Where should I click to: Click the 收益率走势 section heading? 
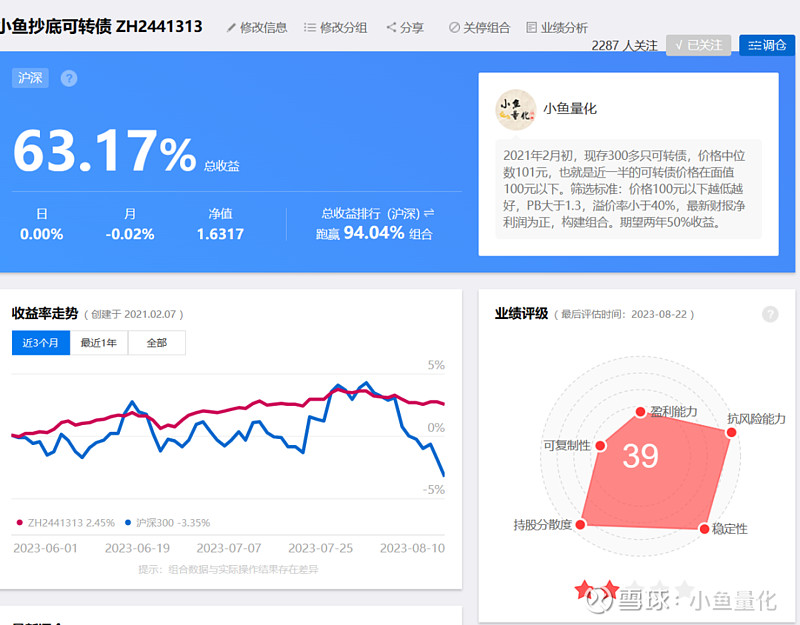45,314
